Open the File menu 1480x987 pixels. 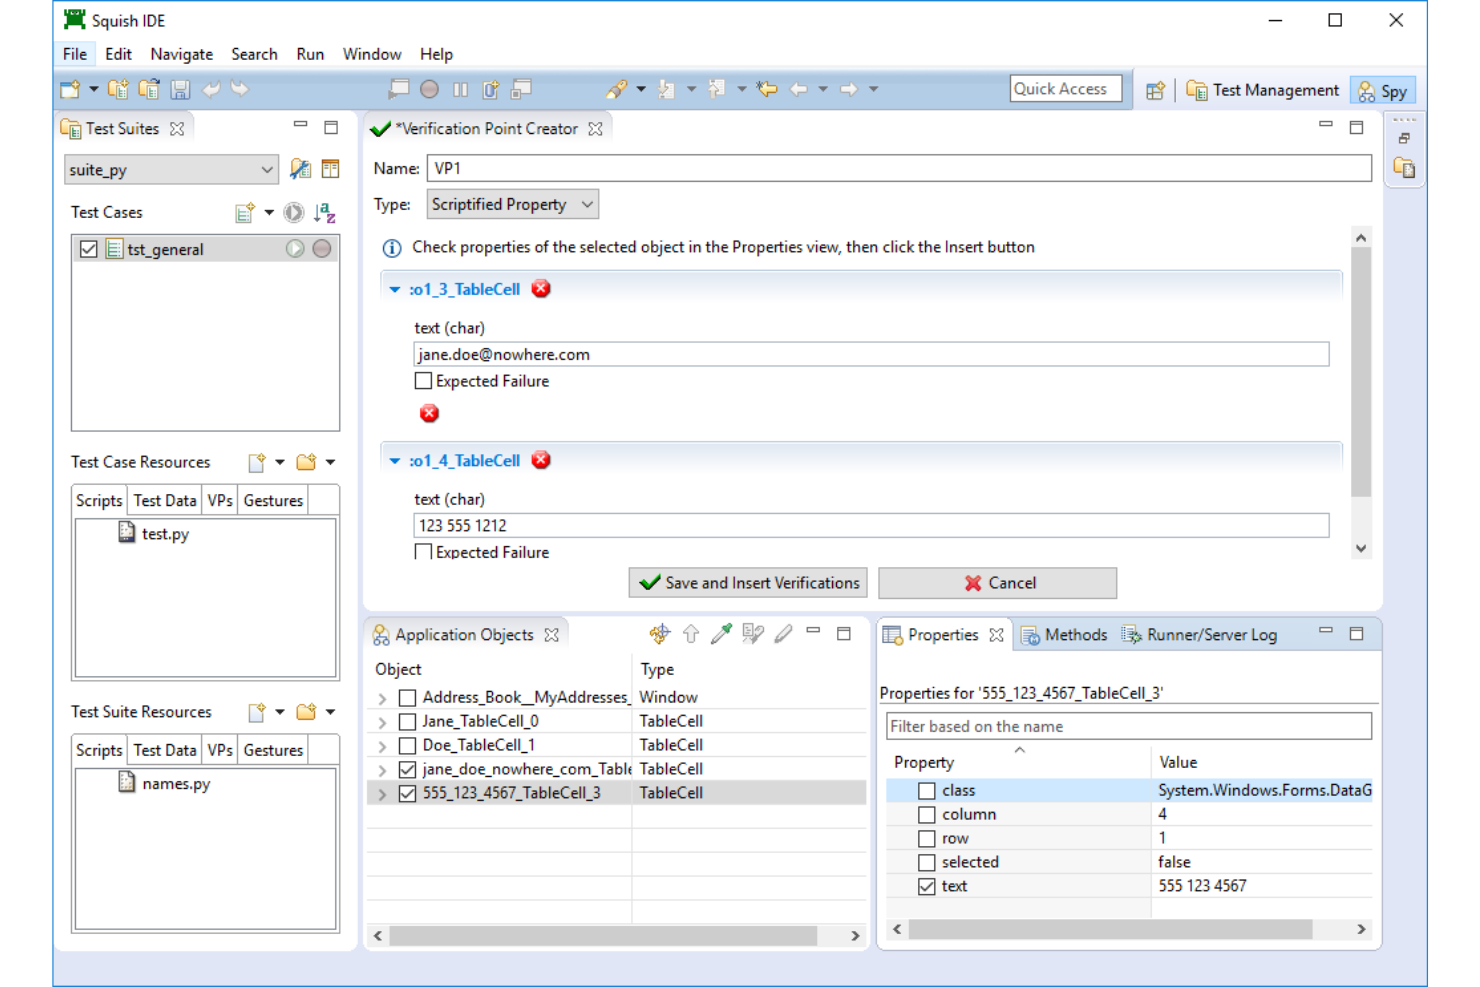[75, 54]
